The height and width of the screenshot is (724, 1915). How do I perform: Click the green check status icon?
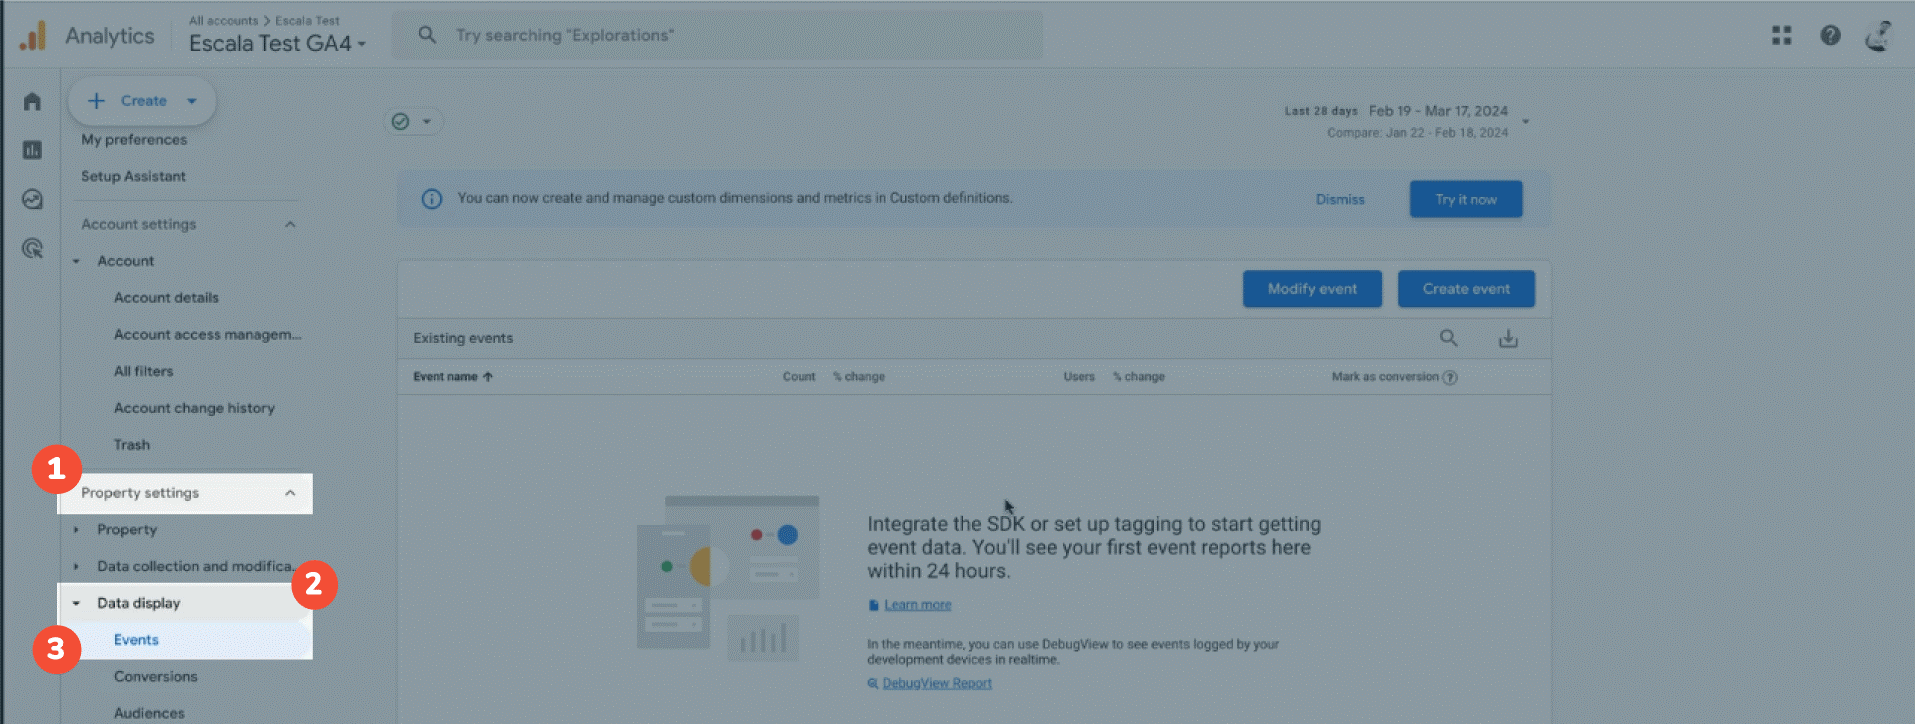[400, 122]
